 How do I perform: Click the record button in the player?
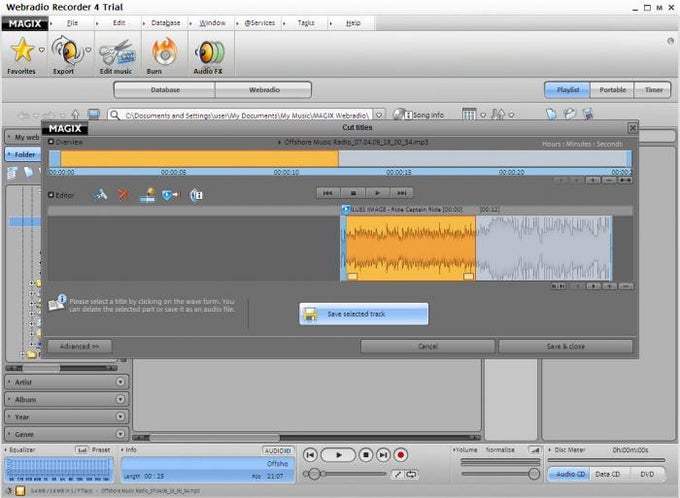(401, 455)
